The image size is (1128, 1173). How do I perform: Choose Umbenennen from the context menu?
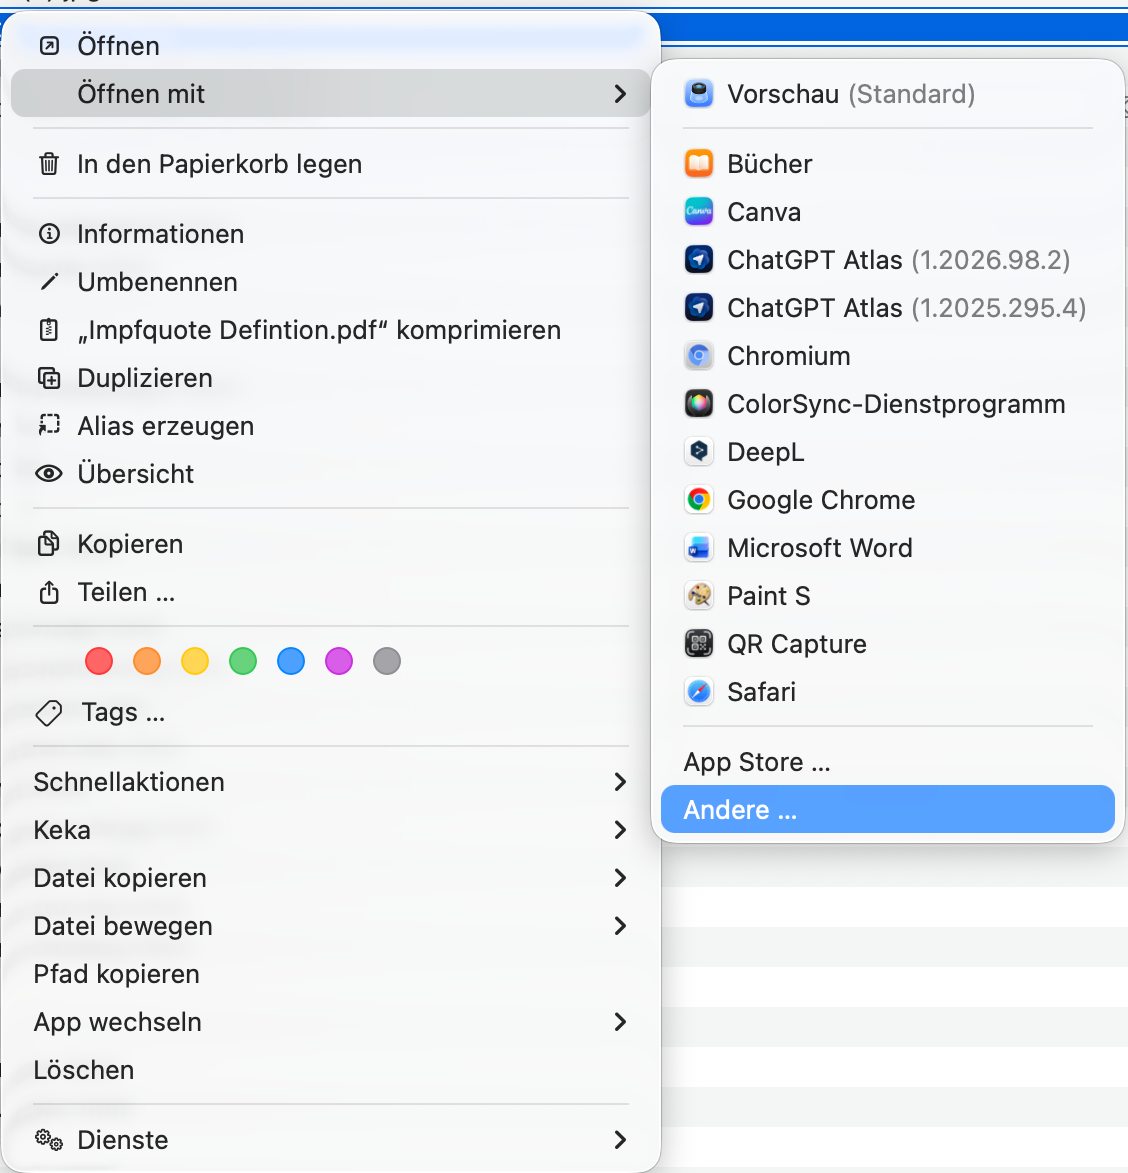tap(330, 282)
